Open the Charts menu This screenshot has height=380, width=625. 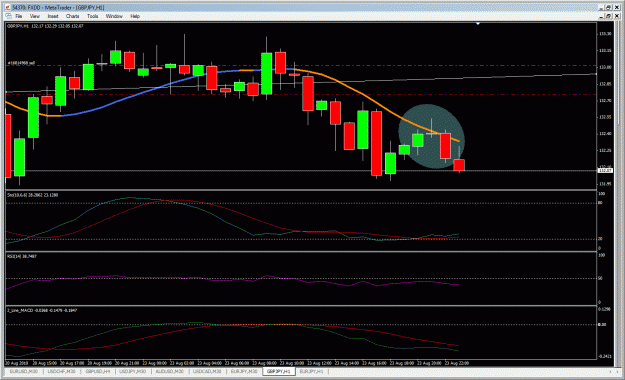coord(72,16)
